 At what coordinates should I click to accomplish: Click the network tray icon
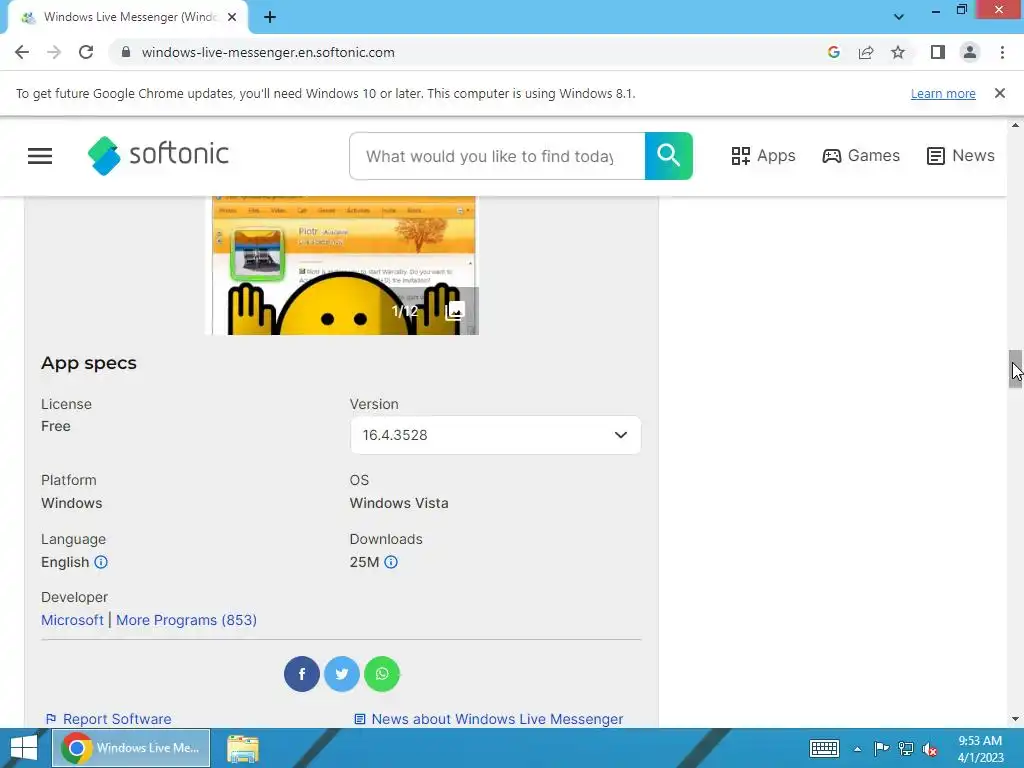point(906,748)
